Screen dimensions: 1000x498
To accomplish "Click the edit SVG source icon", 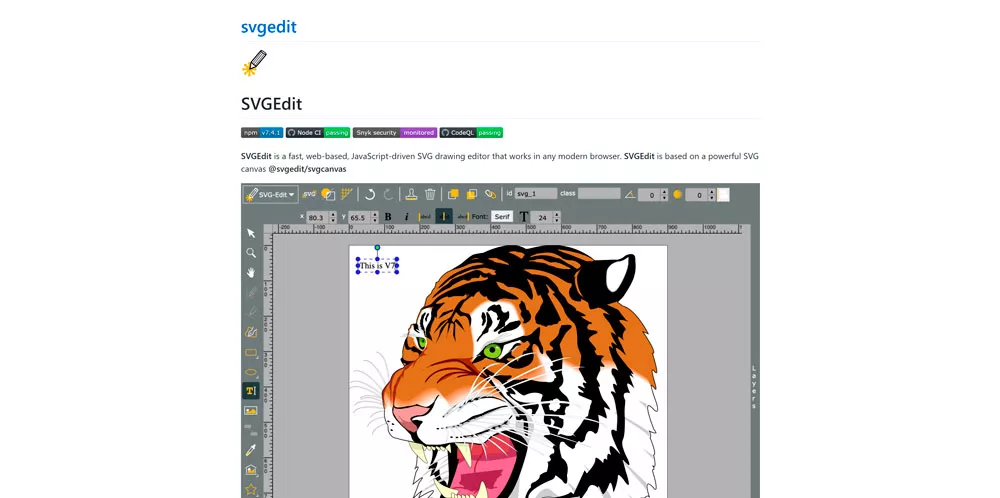I will [309, 194].
